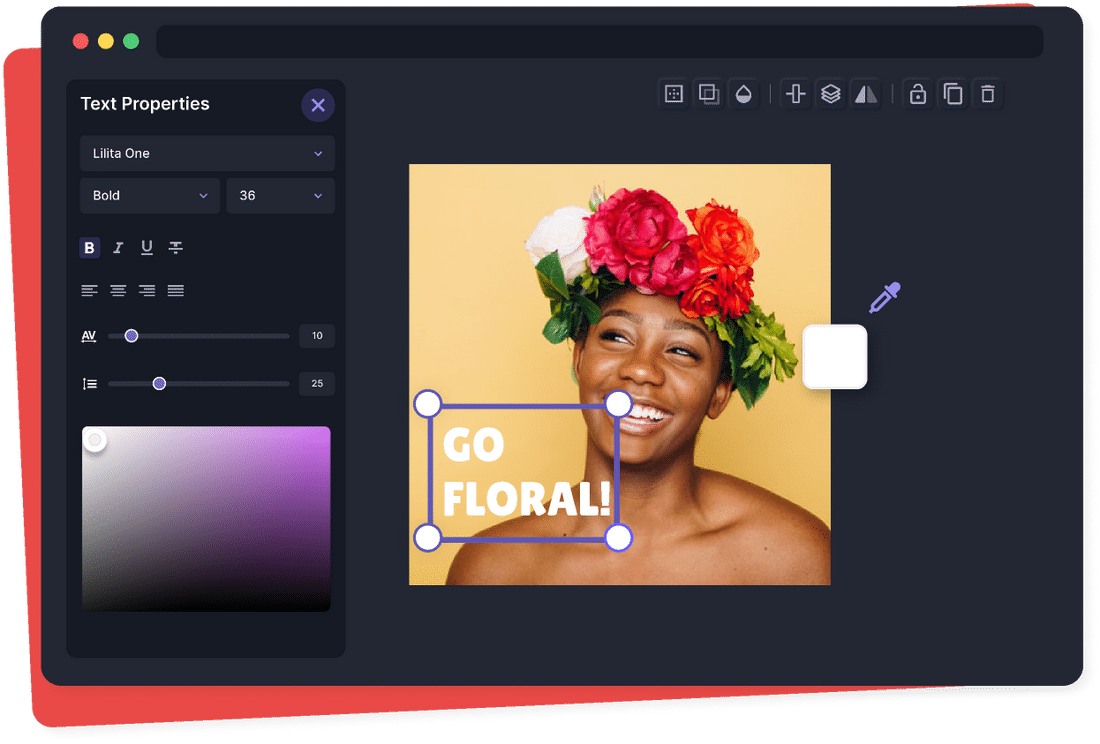Expand the Bold font weight dropdown
The image size is (1100, 744).
coord(151,196)
